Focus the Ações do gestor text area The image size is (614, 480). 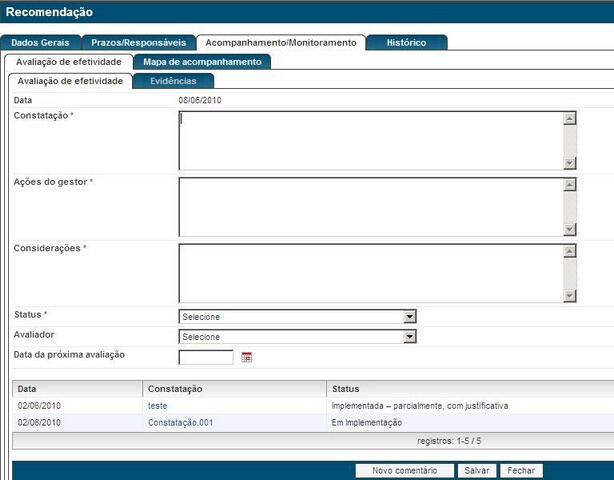click(x=371, y=207)
